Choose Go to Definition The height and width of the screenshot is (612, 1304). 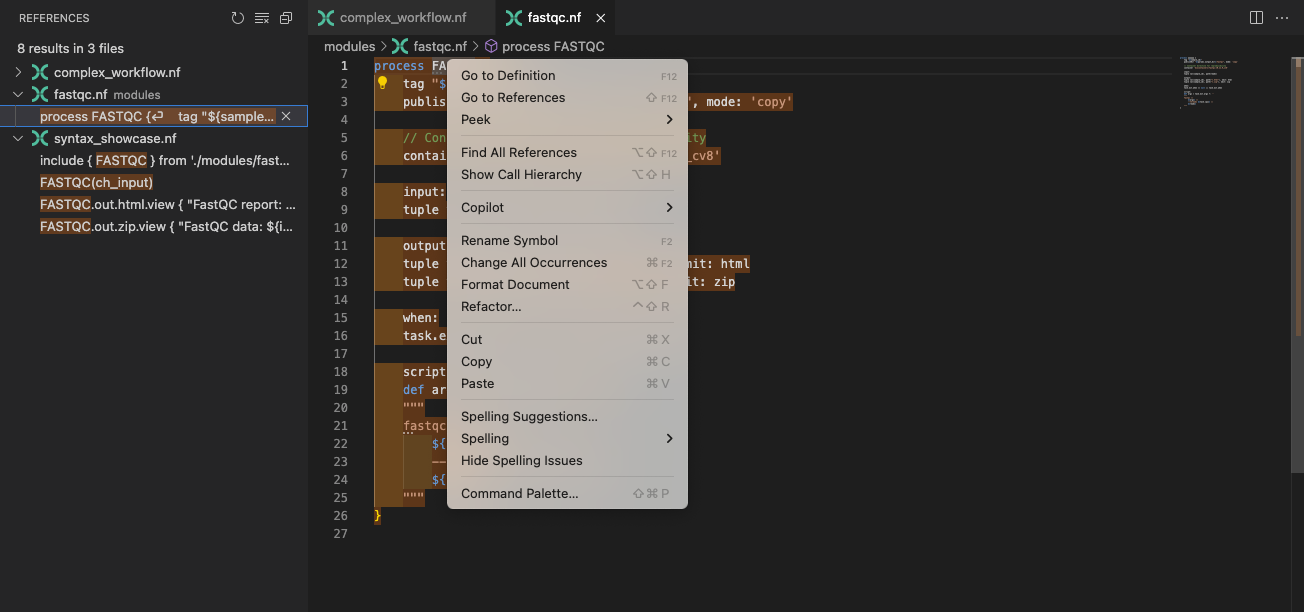pyautogui.click(x=567, y=76)
